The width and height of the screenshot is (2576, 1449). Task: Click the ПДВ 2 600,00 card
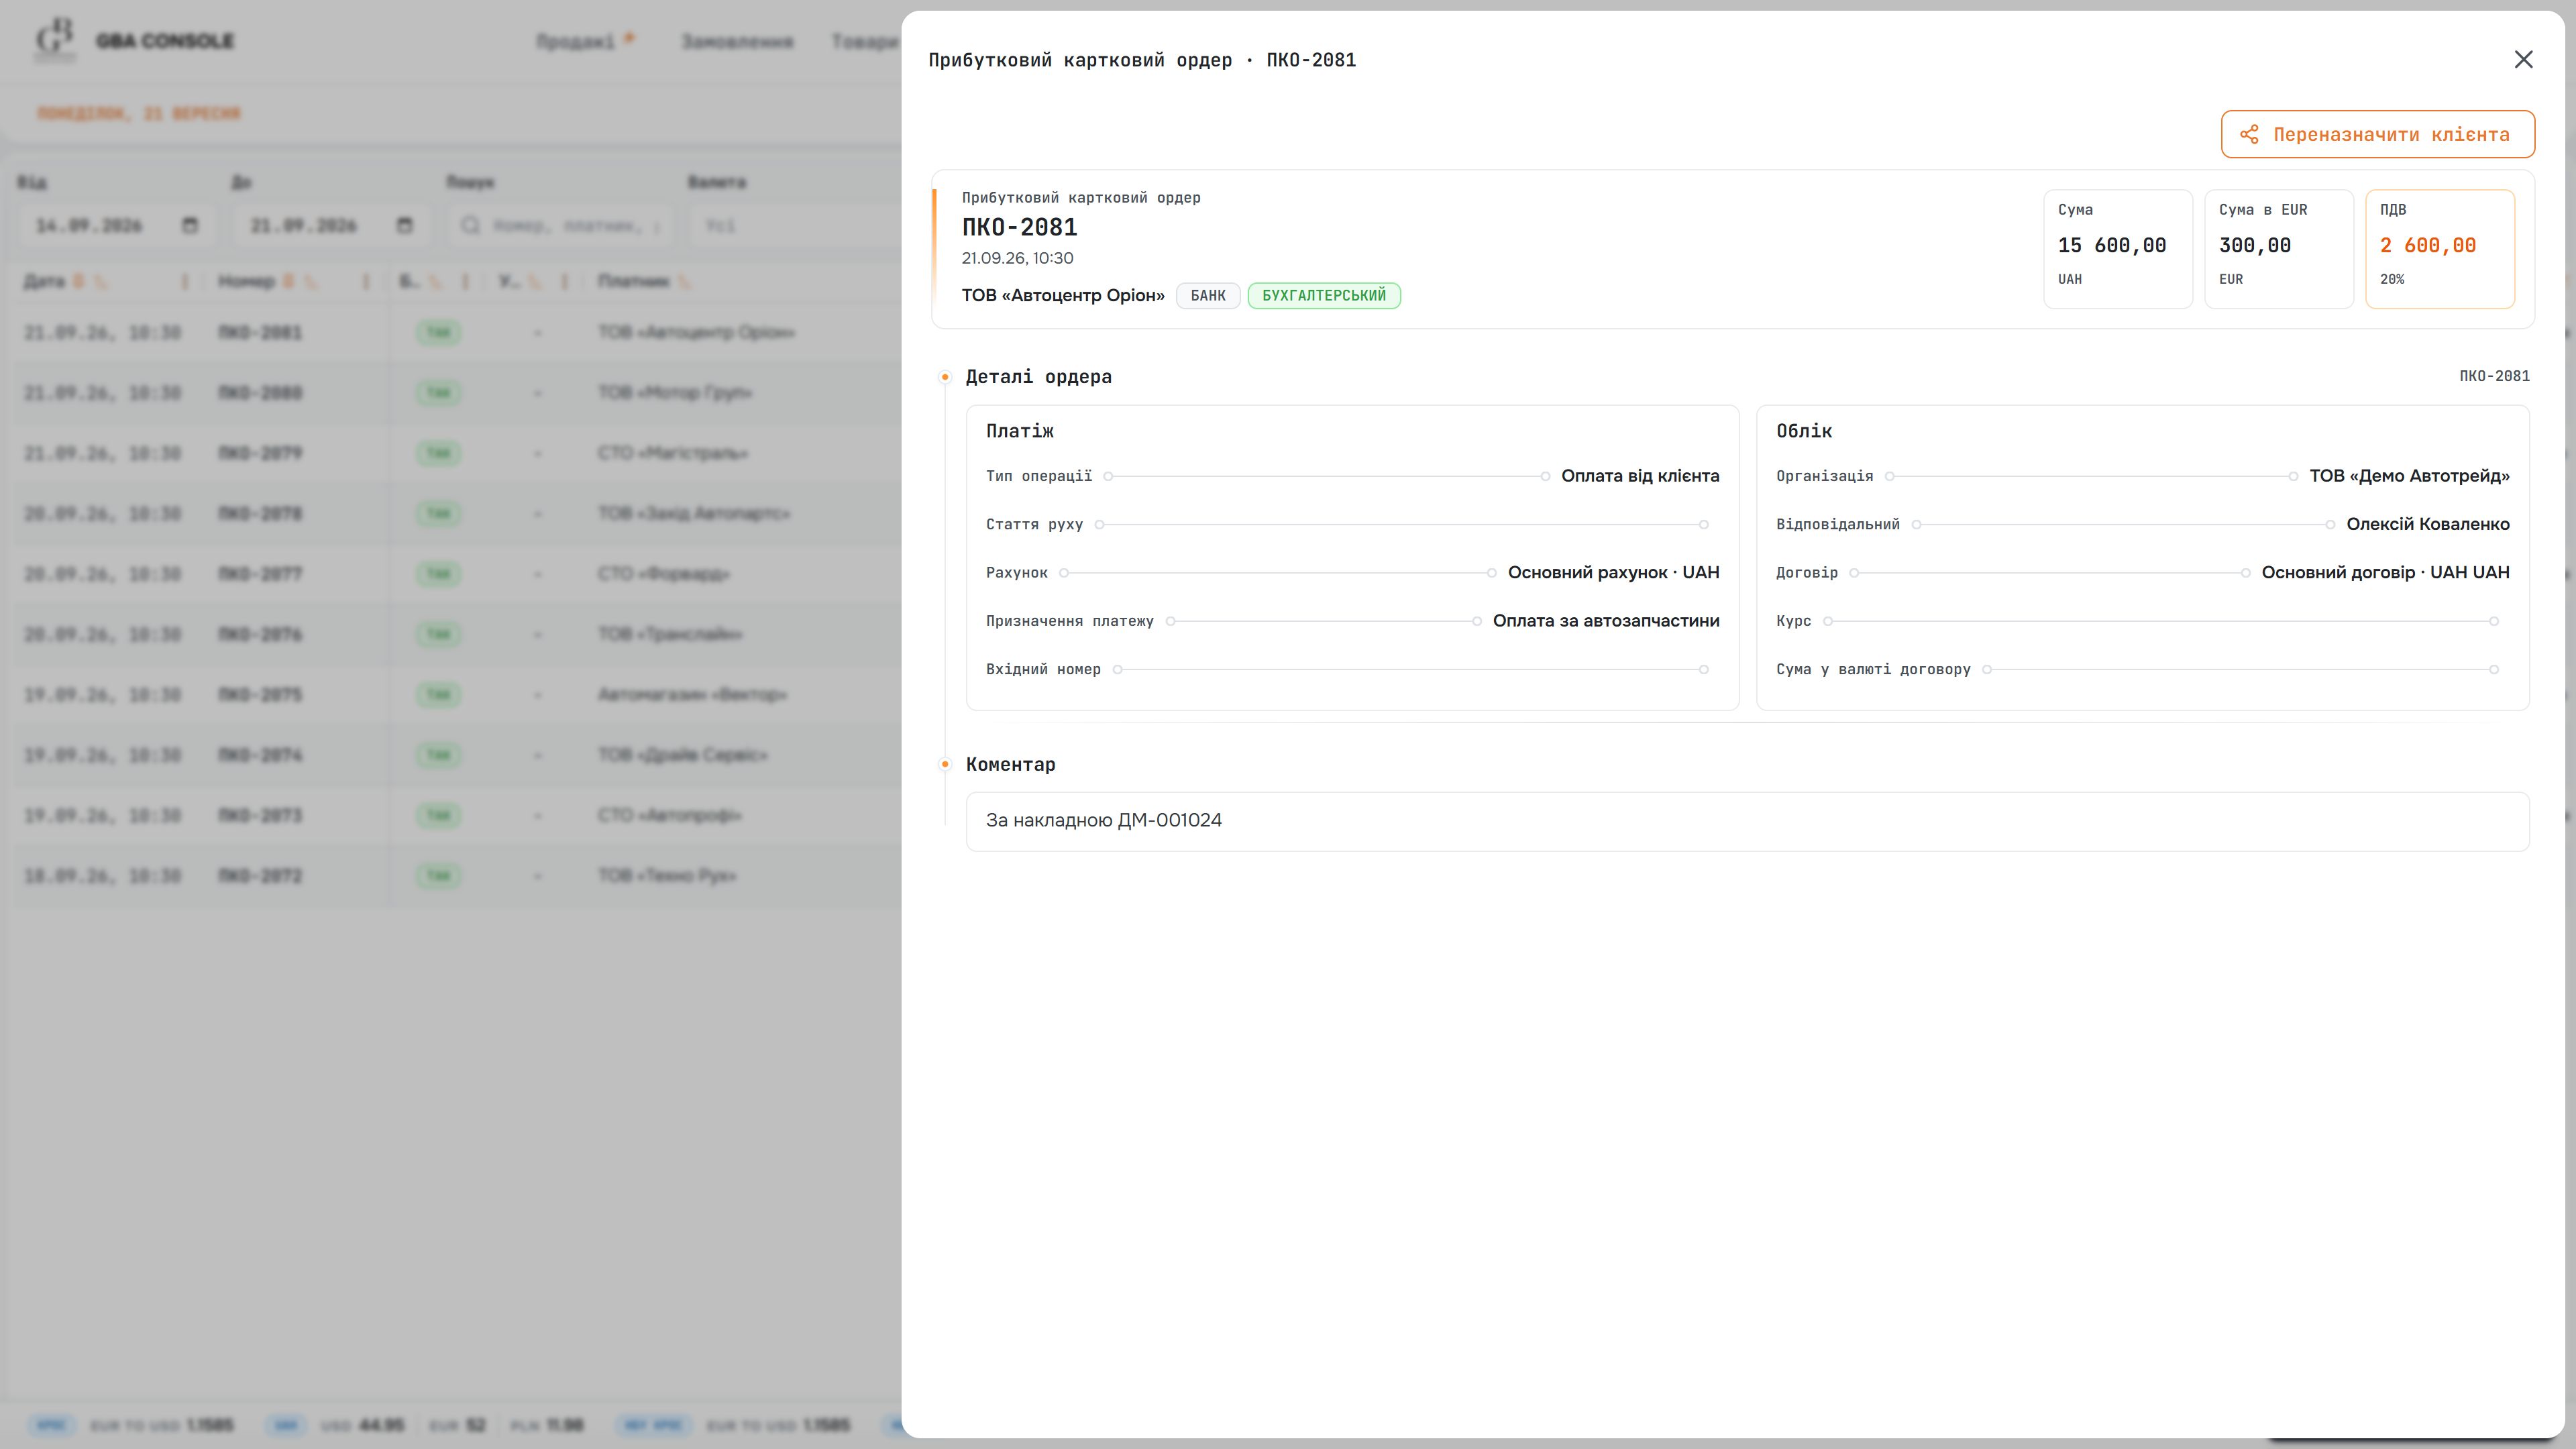(2440, 248)
